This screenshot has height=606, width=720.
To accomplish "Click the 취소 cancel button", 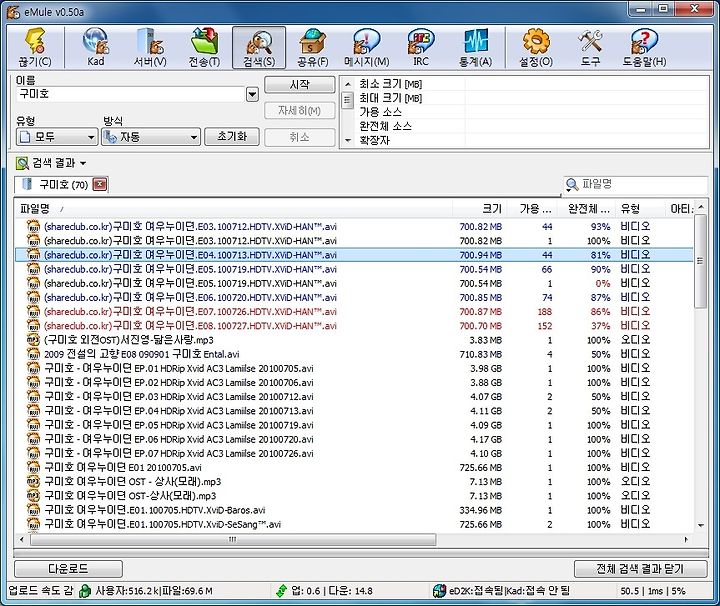I will (299, 137).
